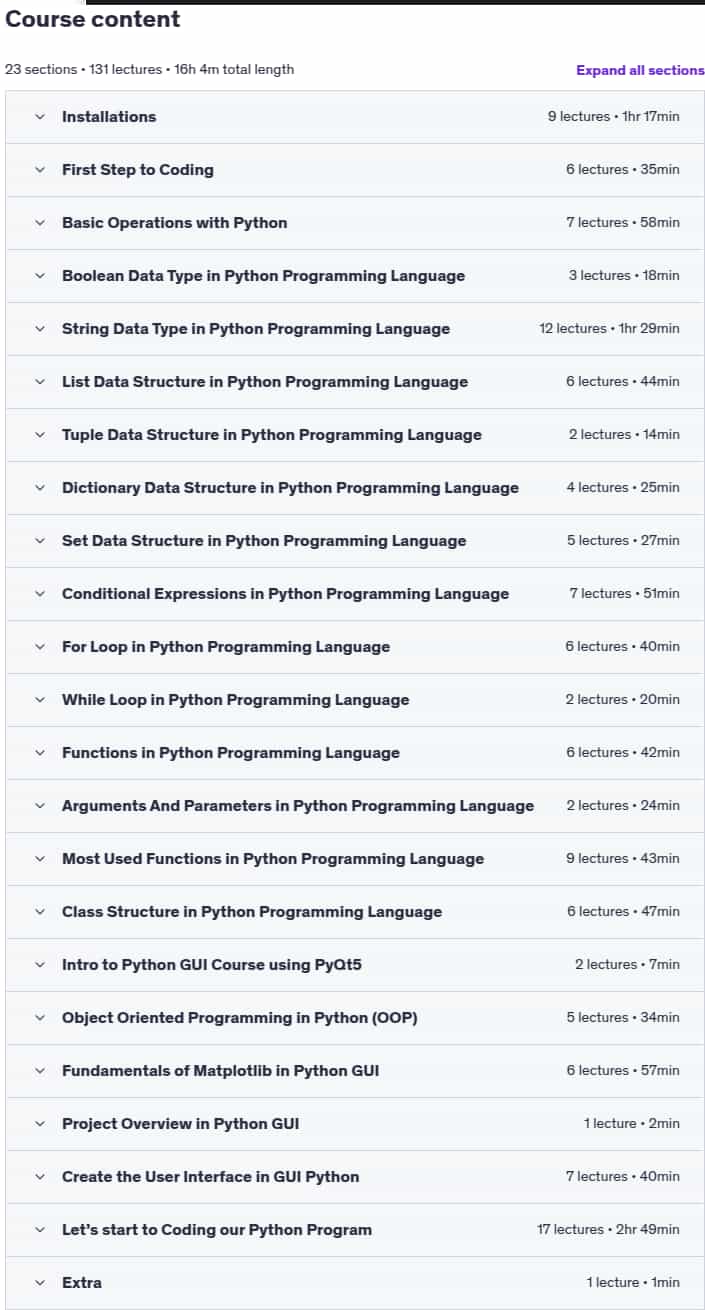Select Class Structure section title
The image size is (705, 1310).
(x=252, y=912)
